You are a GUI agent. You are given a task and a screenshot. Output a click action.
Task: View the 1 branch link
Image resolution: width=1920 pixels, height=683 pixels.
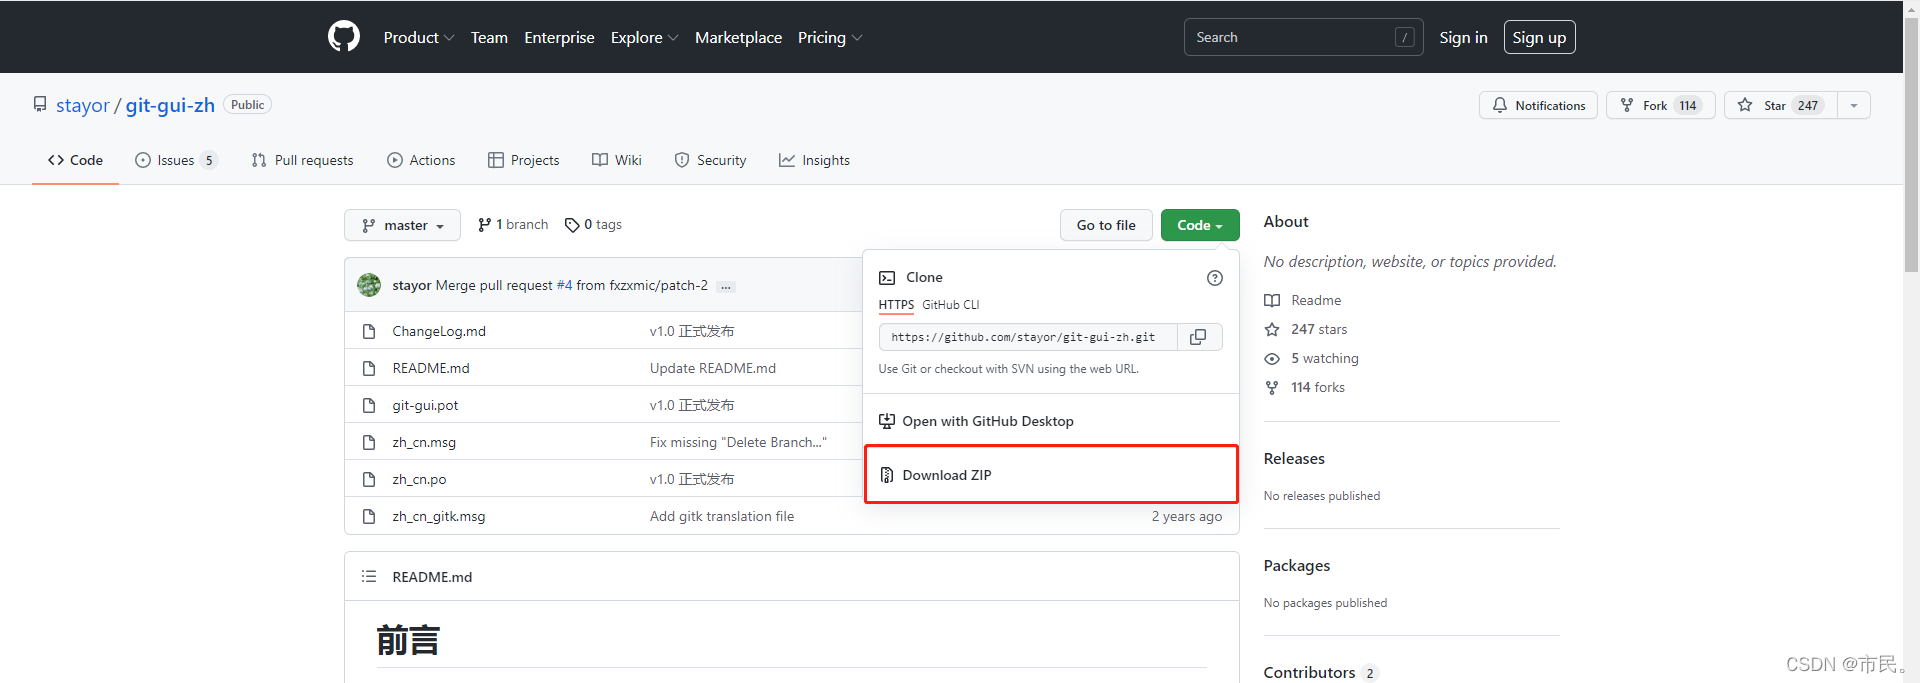[x=513, y=225]
